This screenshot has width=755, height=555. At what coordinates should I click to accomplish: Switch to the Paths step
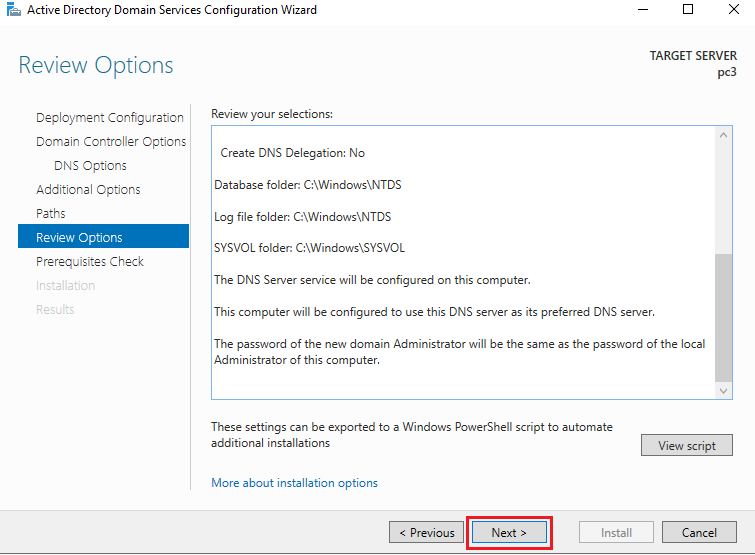[x=51, y=214]
